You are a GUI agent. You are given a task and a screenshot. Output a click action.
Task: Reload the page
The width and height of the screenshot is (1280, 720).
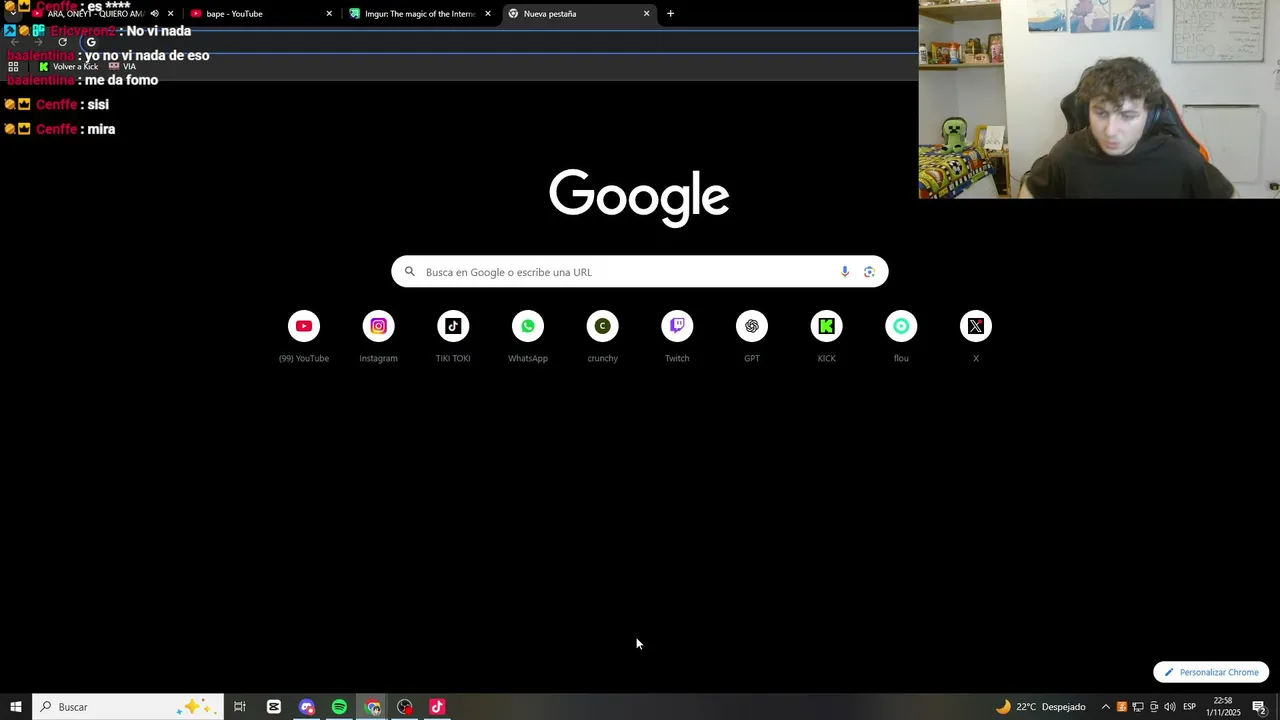[62, 42]
